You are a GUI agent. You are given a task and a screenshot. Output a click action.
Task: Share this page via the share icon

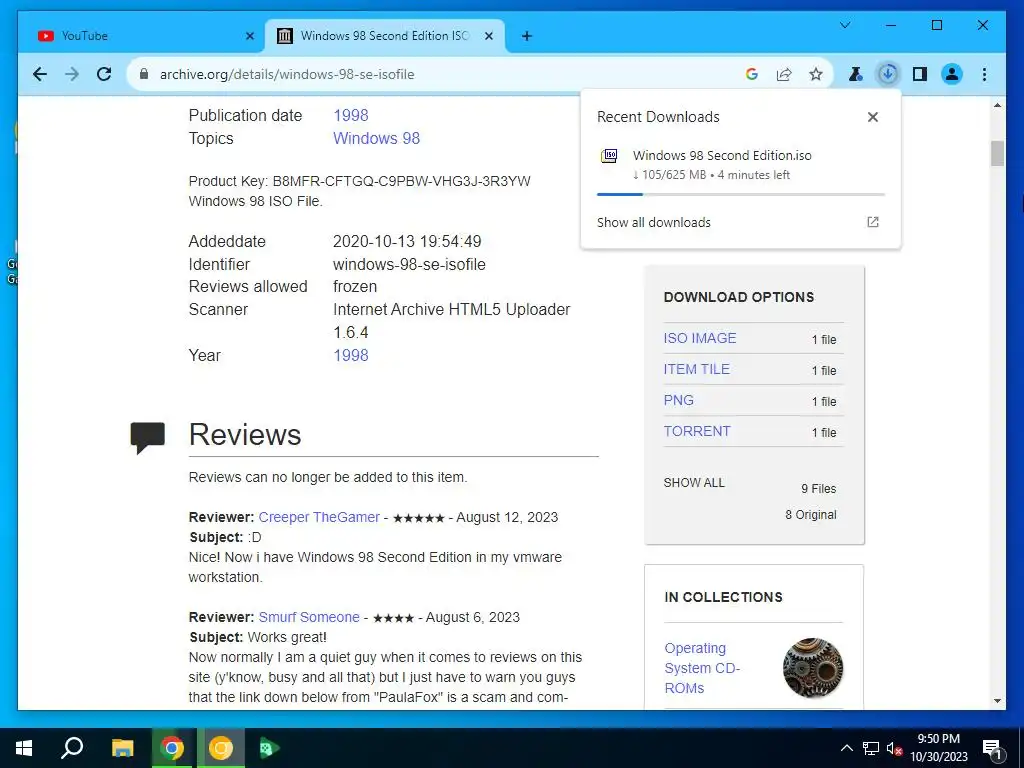click(784, 74)
